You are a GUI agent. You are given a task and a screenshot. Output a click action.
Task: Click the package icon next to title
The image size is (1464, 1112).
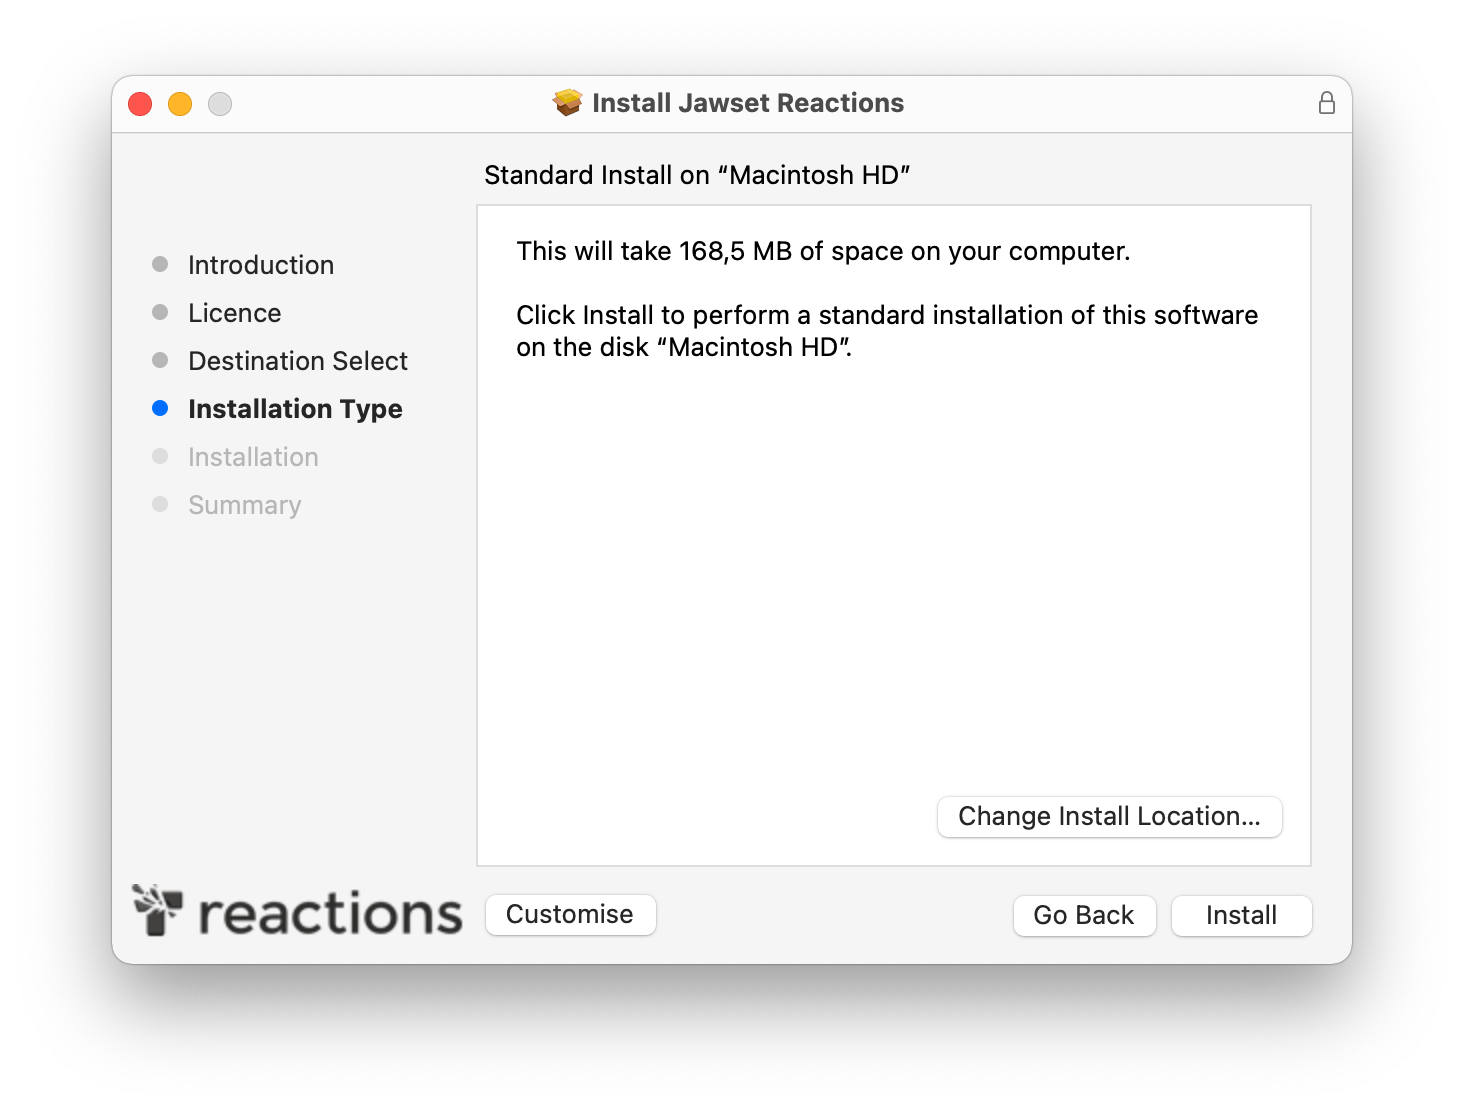tap(568, 102)
